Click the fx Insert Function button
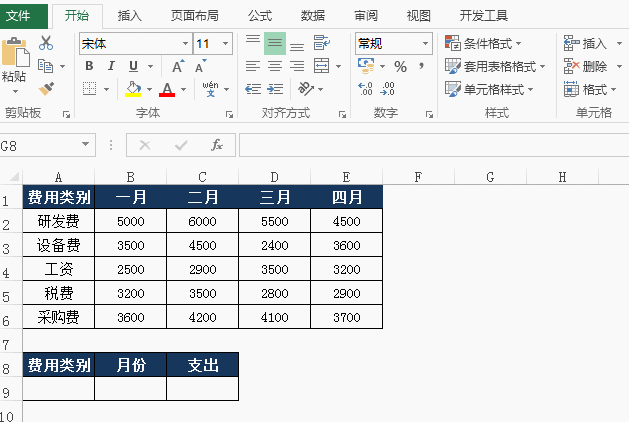 tap(217, 145)
